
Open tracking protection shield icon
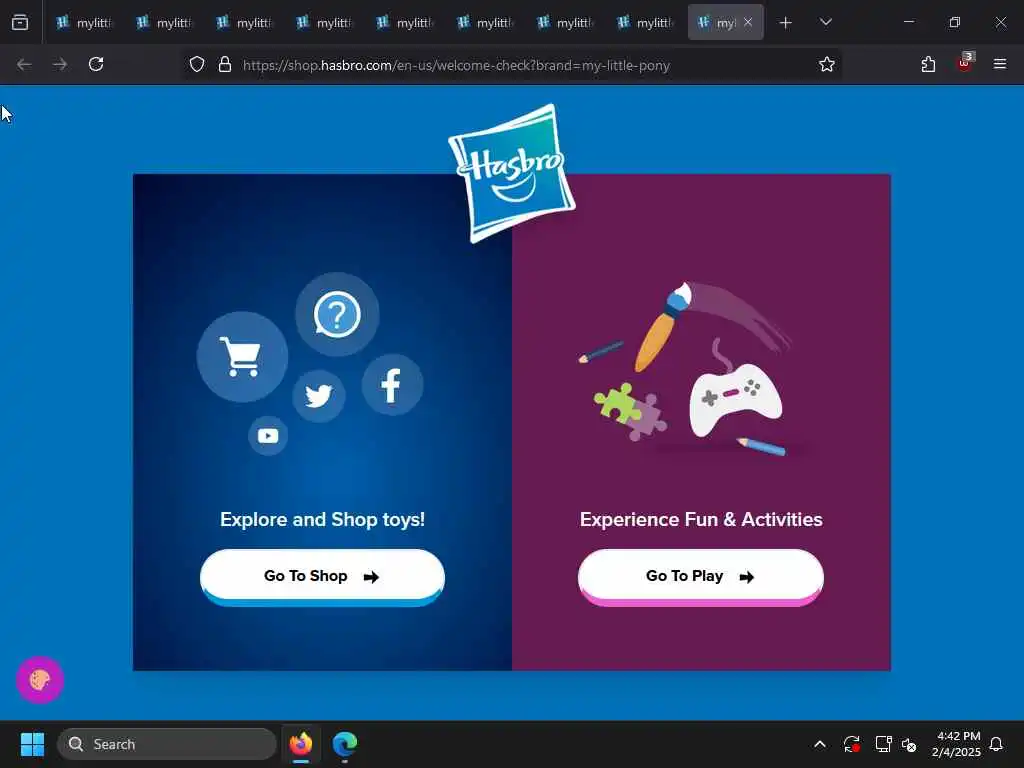pos(197,64)
